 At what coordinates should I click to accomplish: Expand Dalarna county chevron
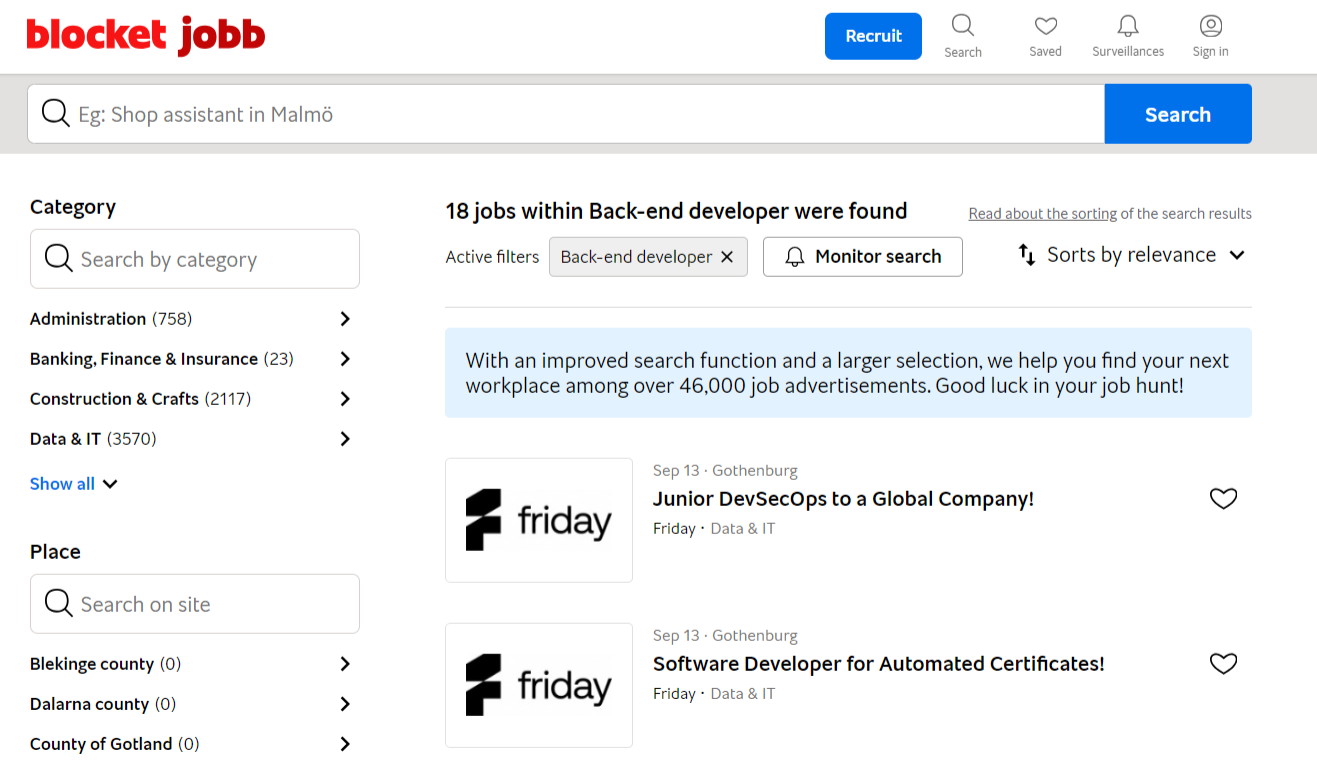tap(345, 704)
